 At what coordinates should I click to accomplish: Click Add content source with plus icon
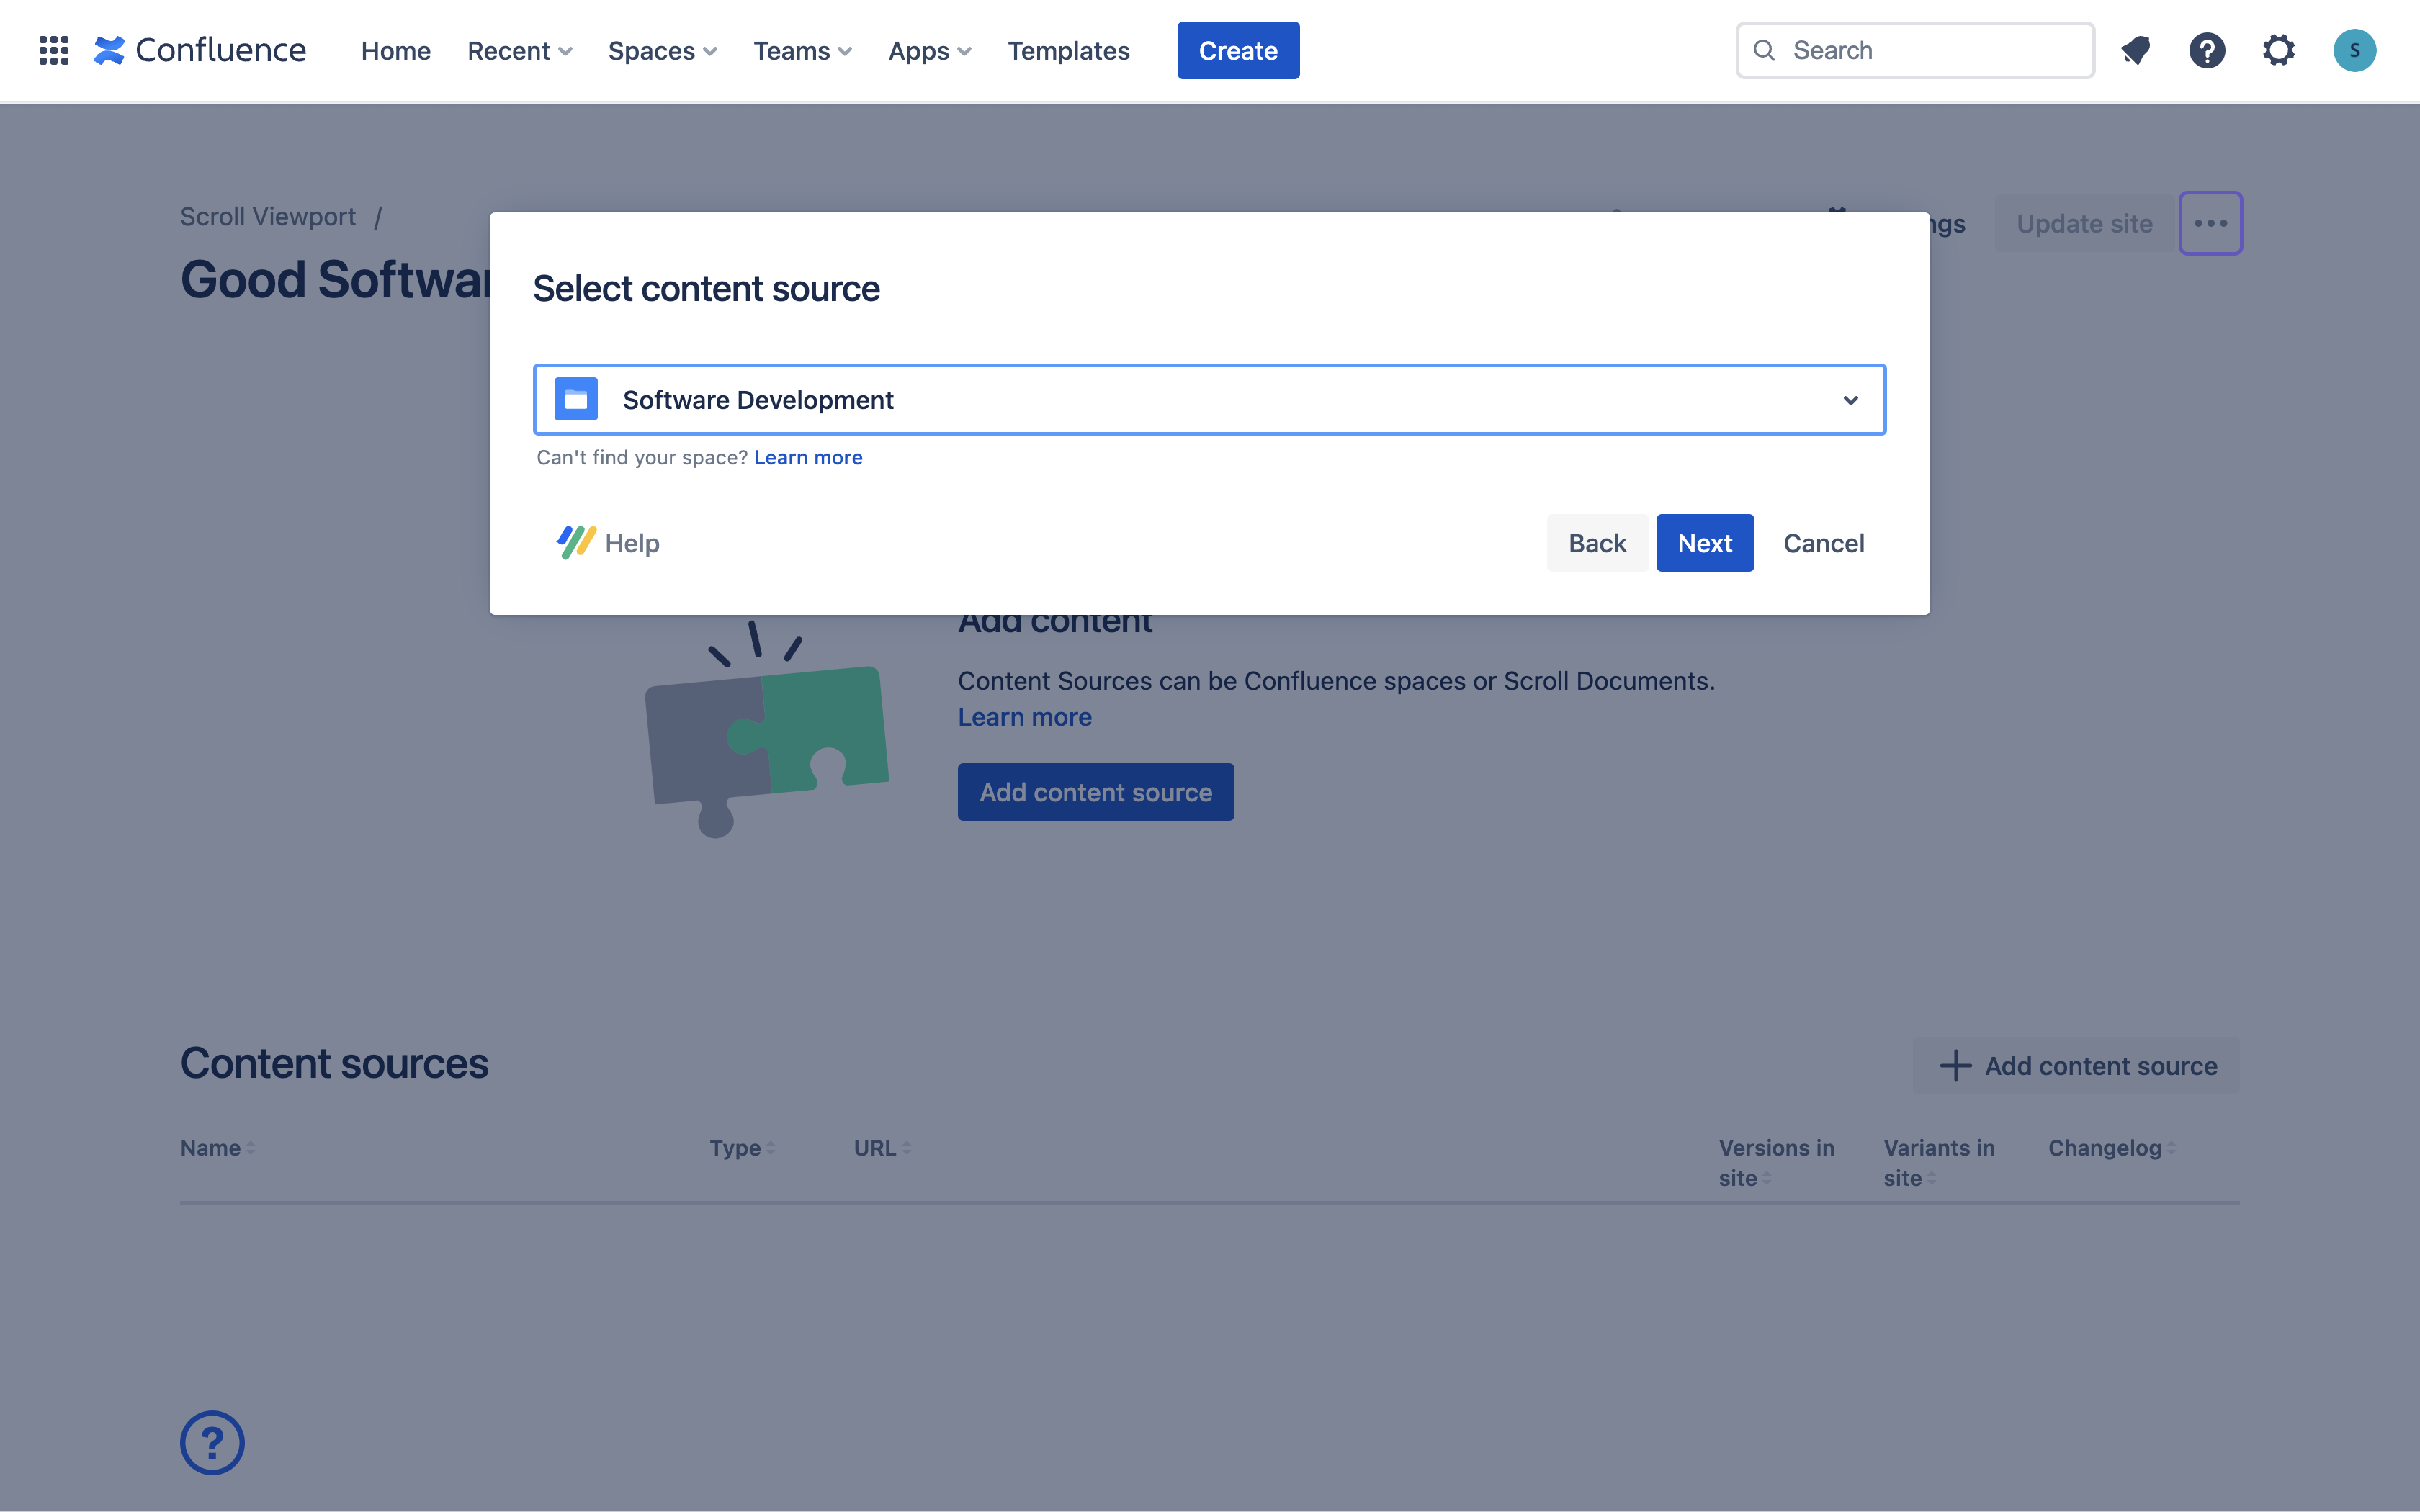(x=2077, y=1065)
